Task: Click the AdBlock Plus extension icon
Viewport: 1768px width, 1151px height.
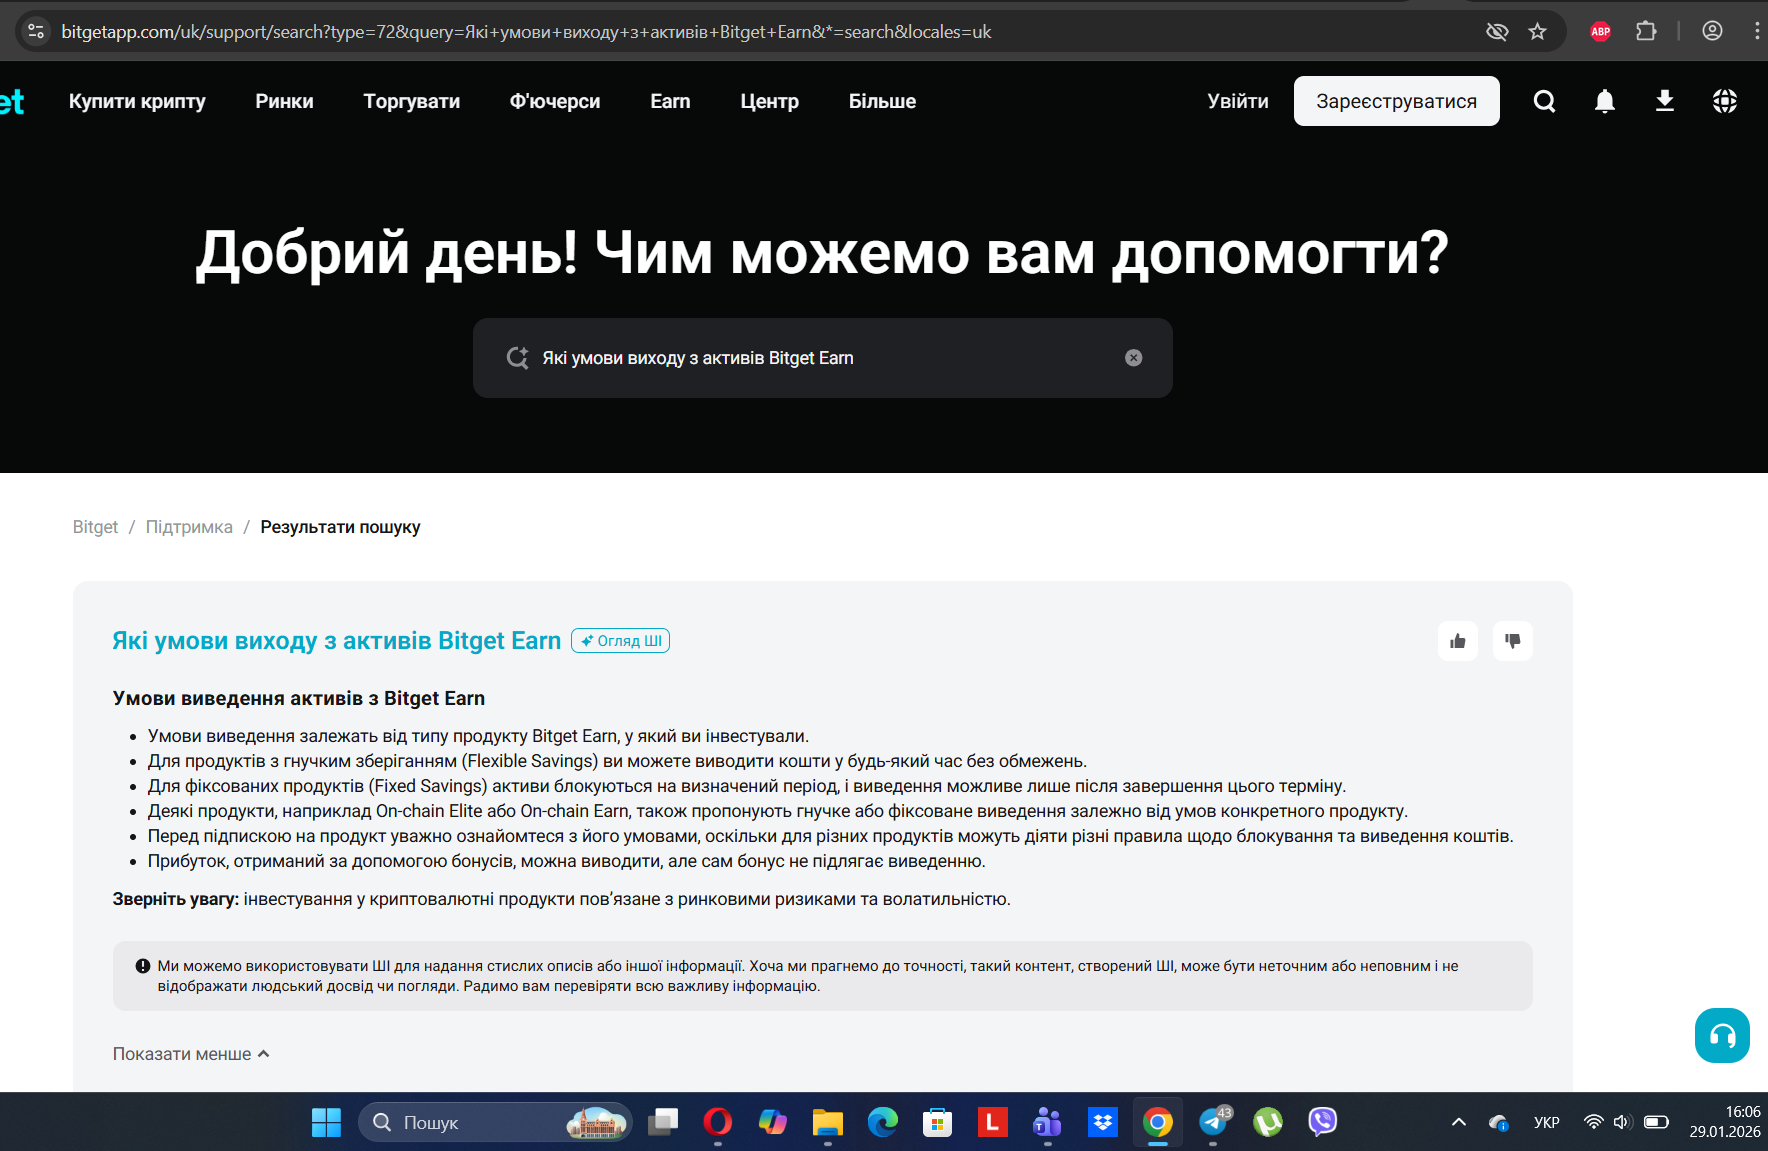Action: (1600, 32)
